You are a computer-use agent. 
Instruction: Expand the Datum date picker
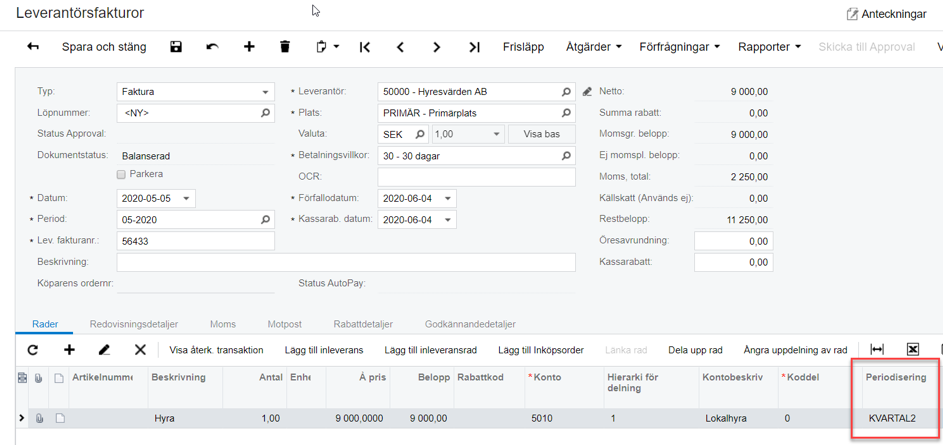tap(187, 199)
